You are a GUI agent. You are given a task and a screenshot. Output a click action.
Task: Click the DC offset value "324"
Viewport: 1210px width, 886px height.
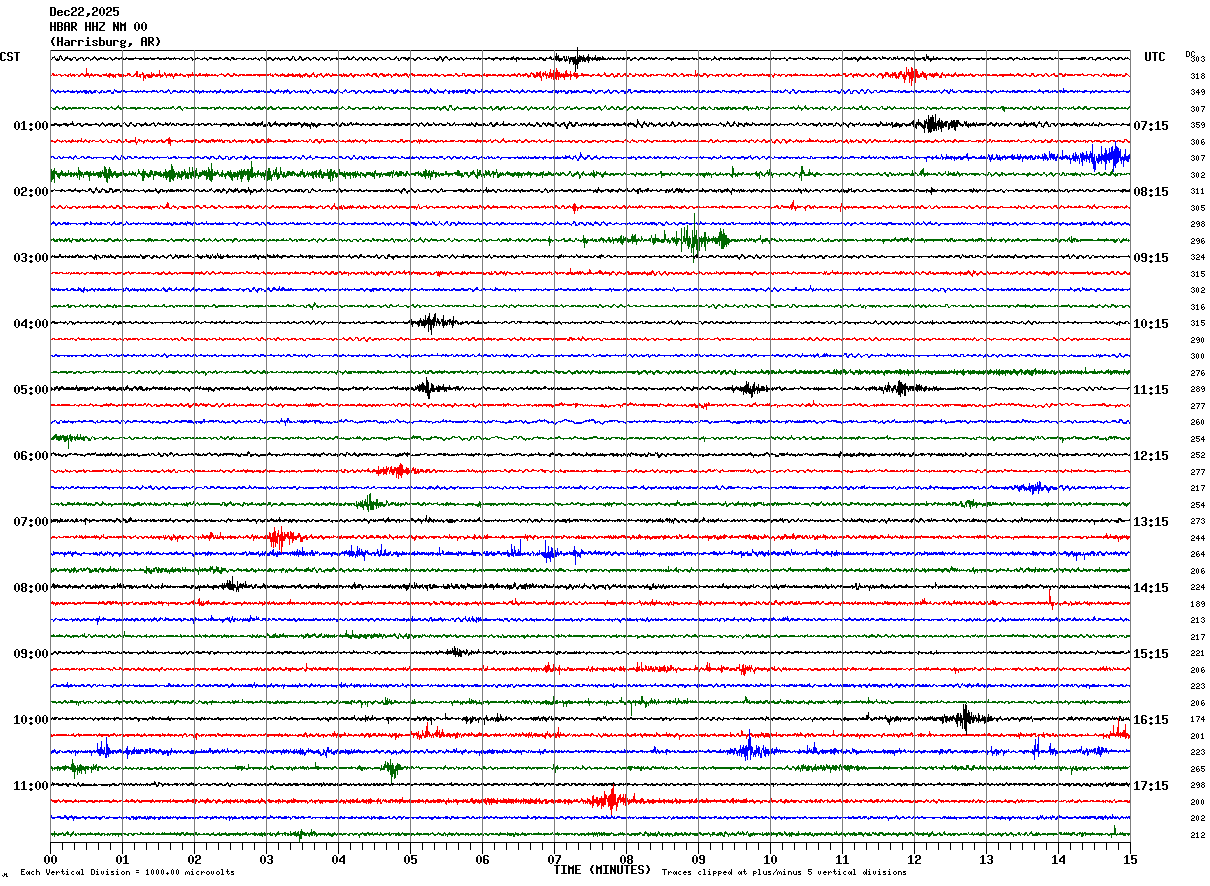point(1197,258)
